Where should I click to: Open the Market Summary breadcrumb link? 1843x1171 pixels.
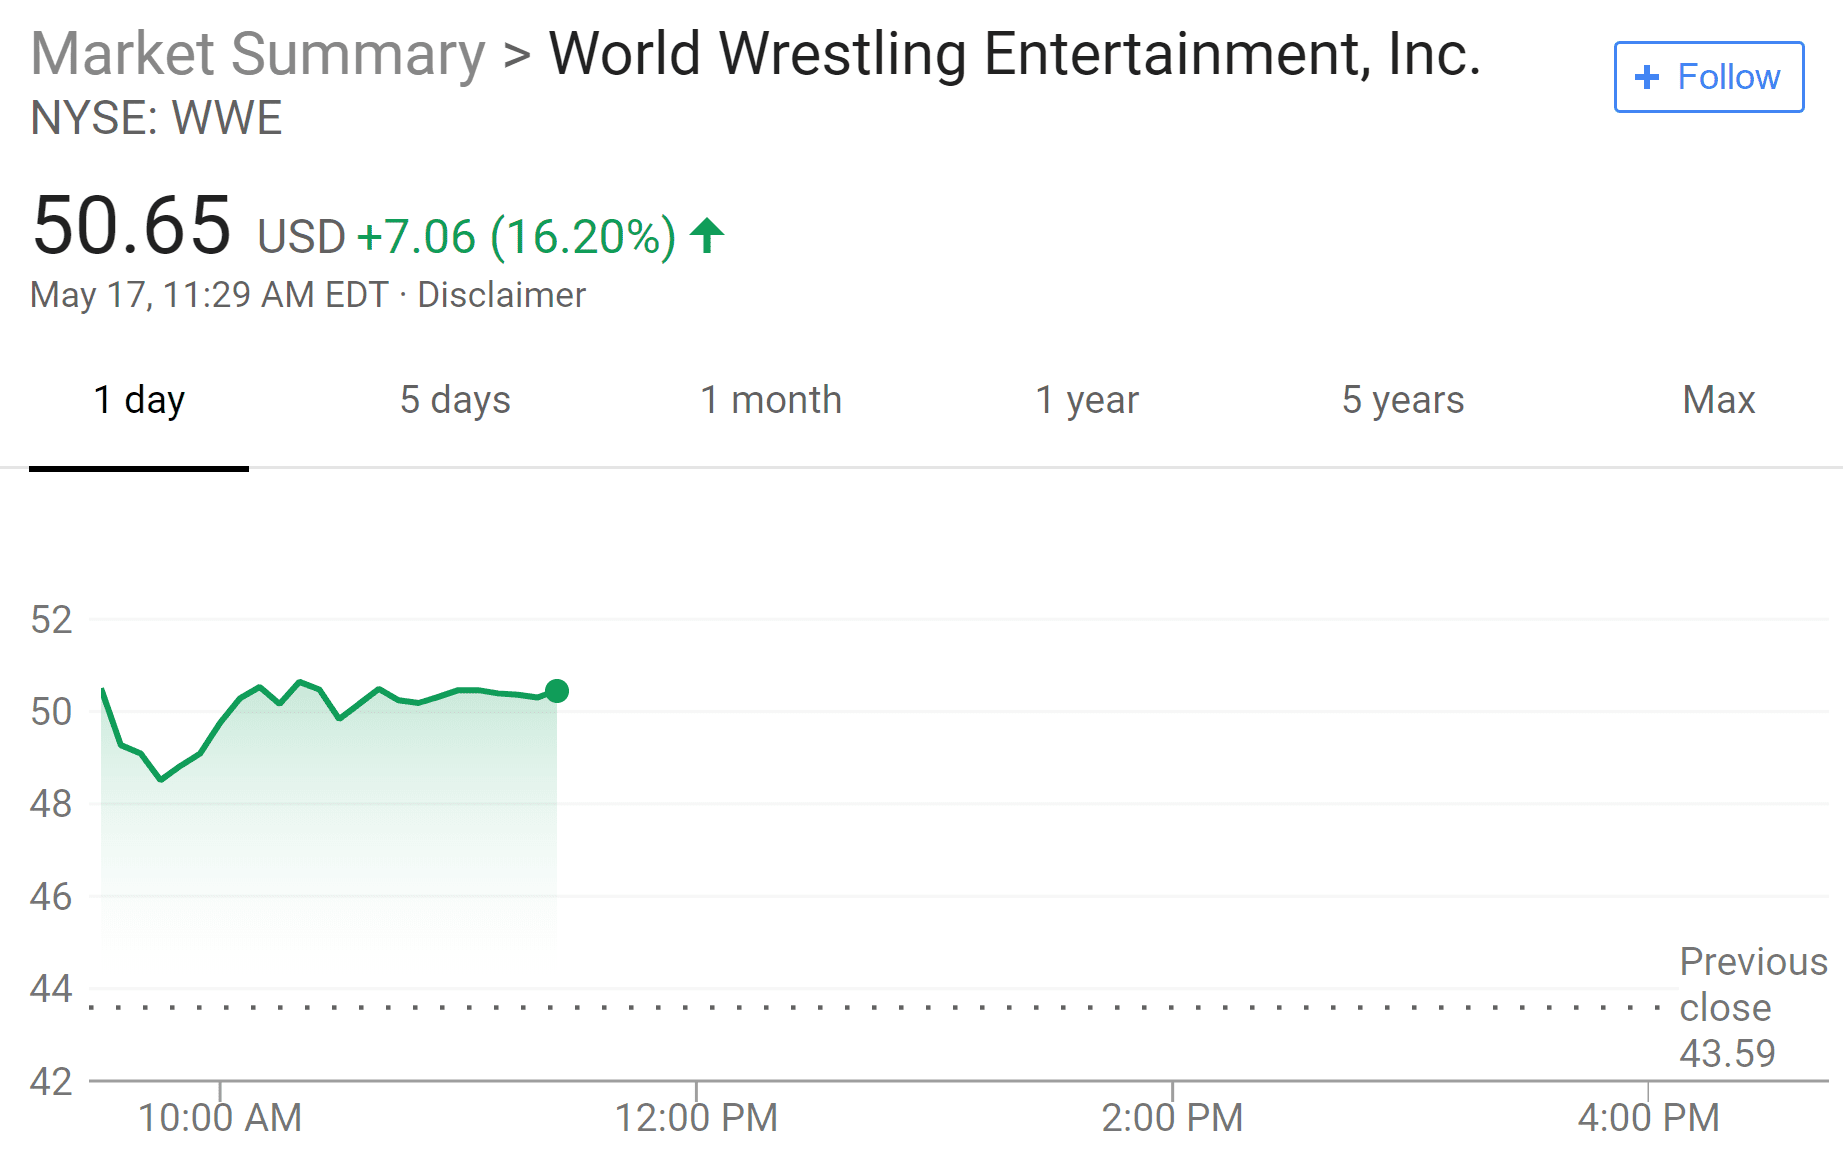[x=258, y=54]
